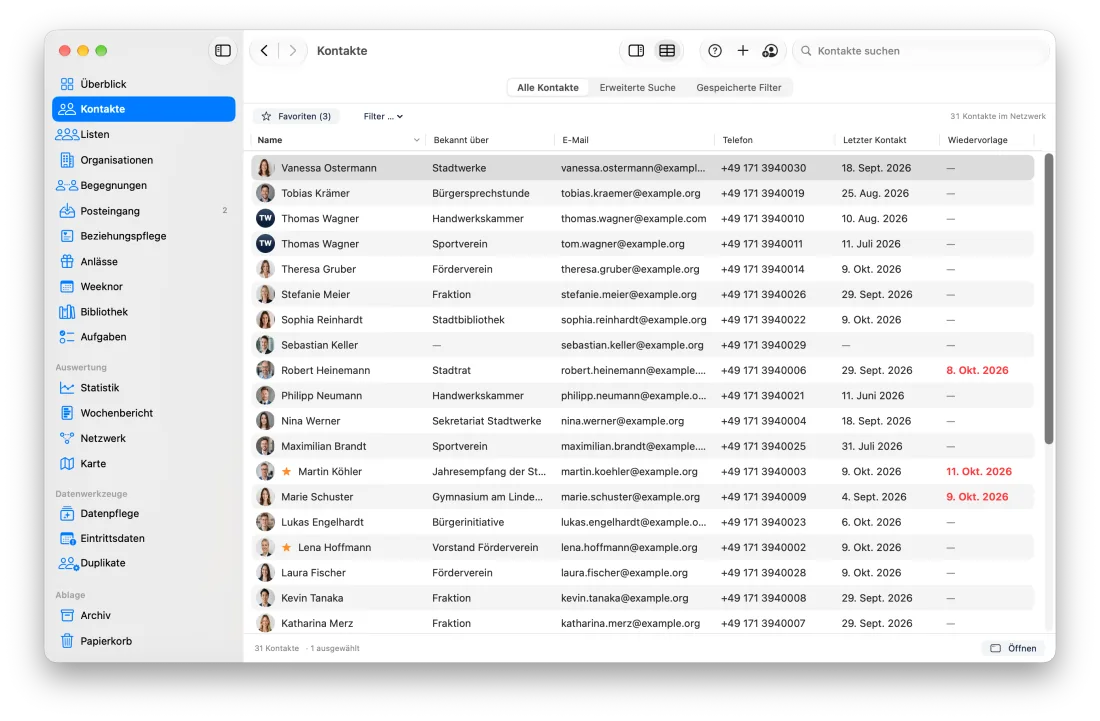
Task: Click Sekretariat Stadtwerke cell
Action: tap(486, 421)
